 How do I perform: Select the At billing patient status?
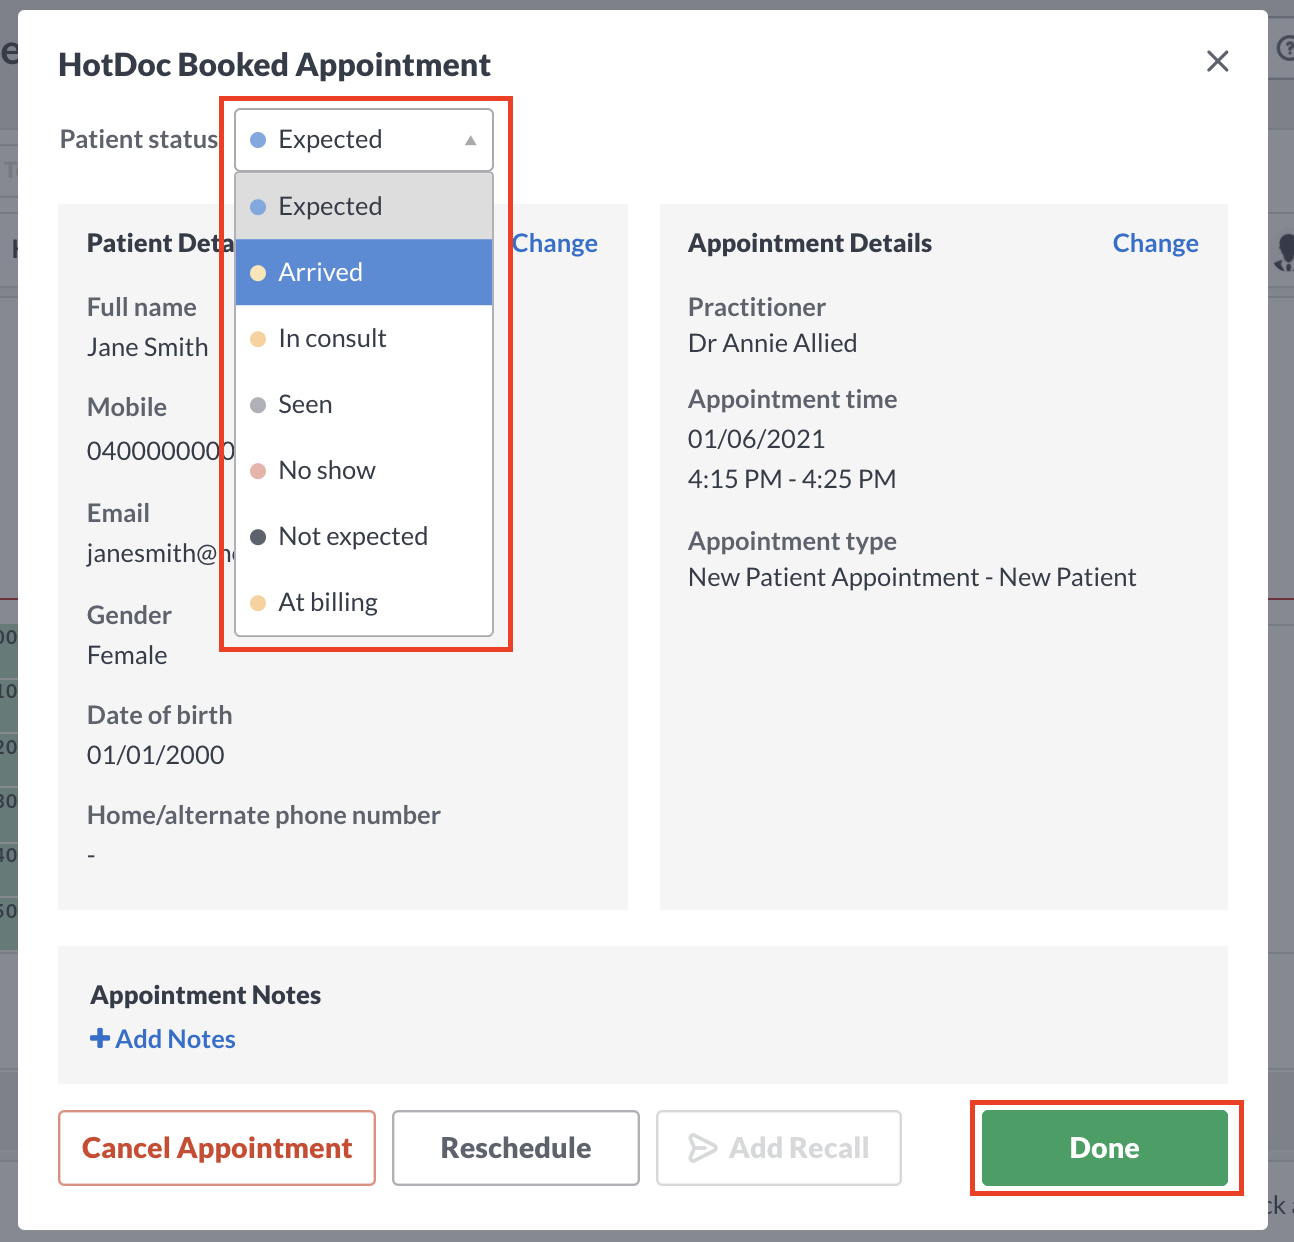pyautogui.click(x=328, y=602)
